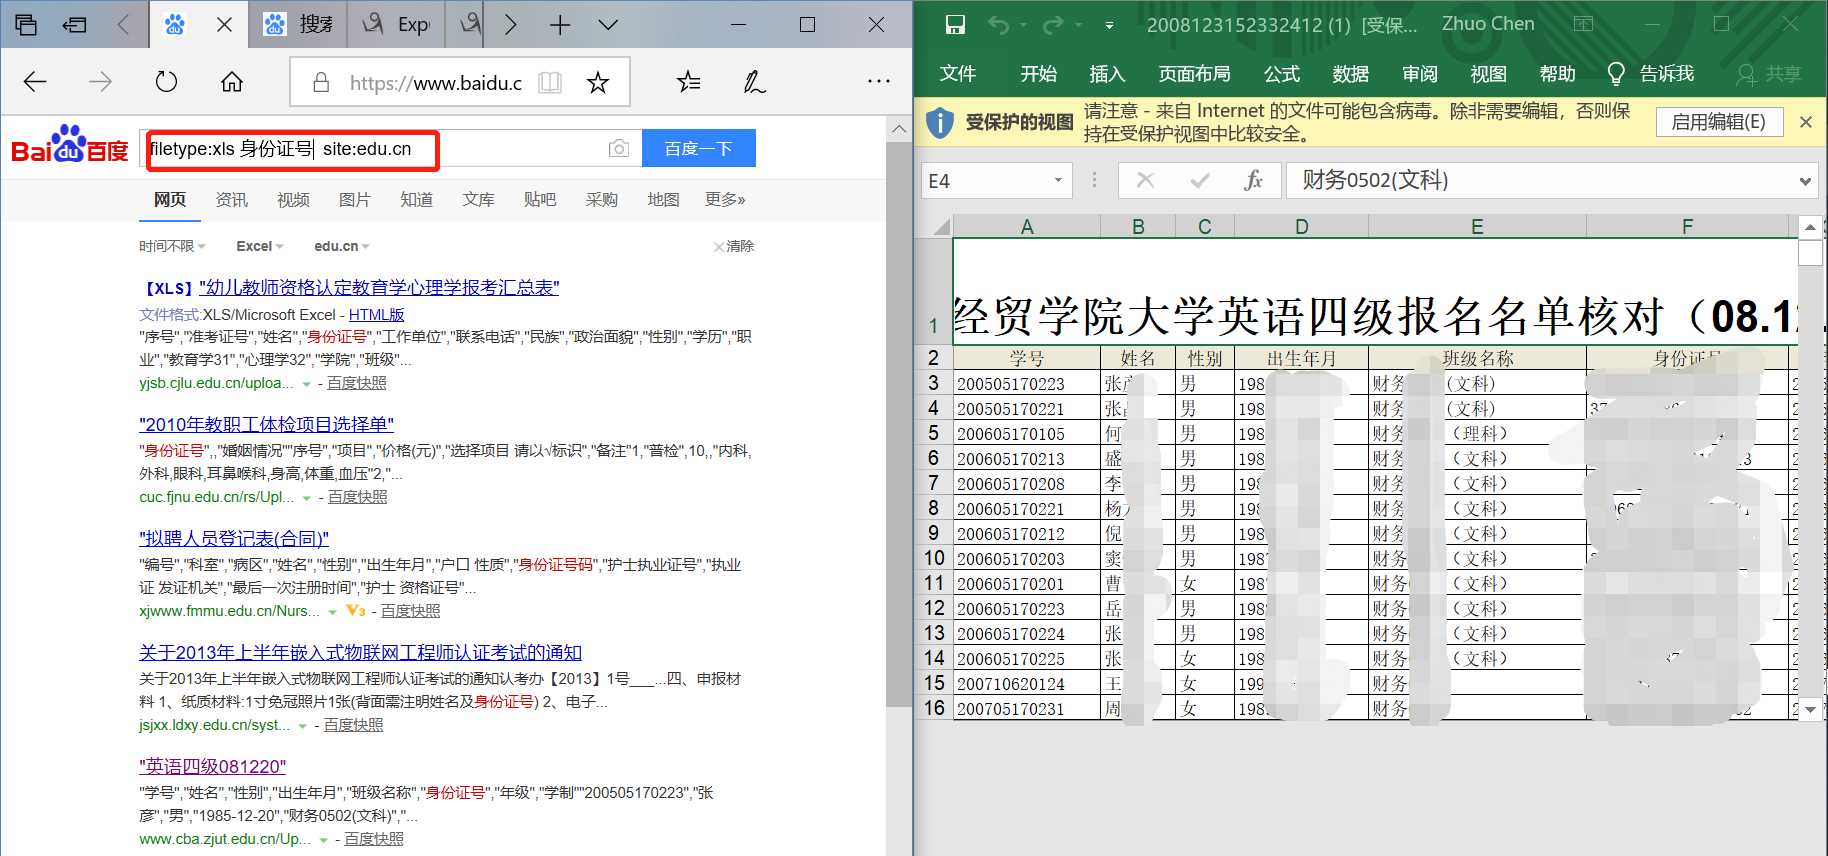Open the edu.cn site filter dropdown
The image size is (1828, 856).
[x=342, y=246]
